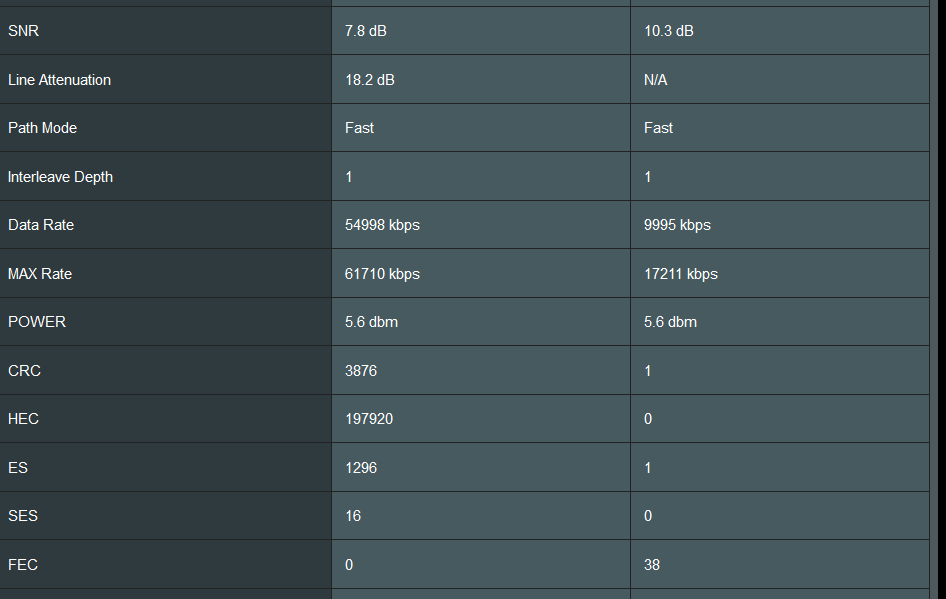The height and width of the screenshot is (599, 946).
Task: Click the 10.3 dB SNR value
Action: tap(669, 31)
